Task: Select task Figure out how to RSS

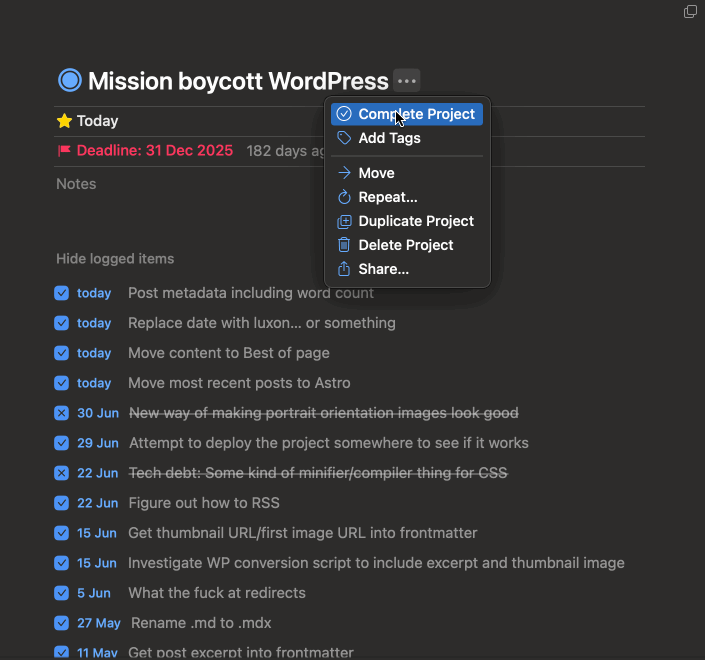Action: [204, 503]
